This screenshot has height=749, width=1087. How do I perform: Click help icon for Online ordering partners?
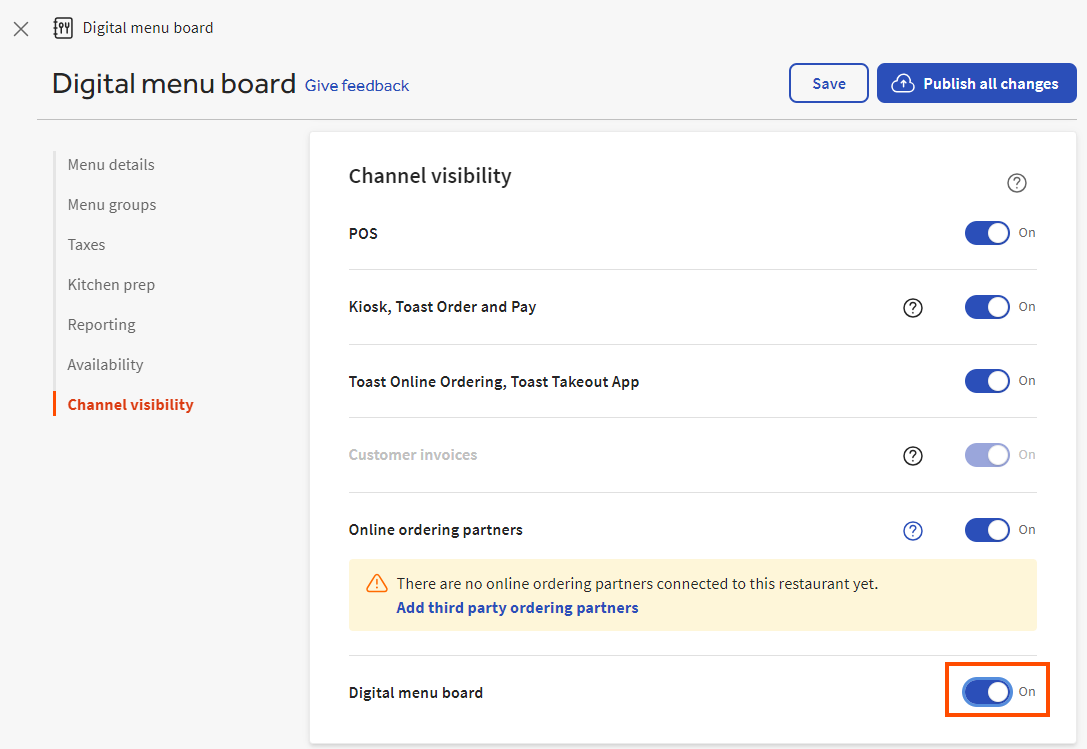click(912, 531)
